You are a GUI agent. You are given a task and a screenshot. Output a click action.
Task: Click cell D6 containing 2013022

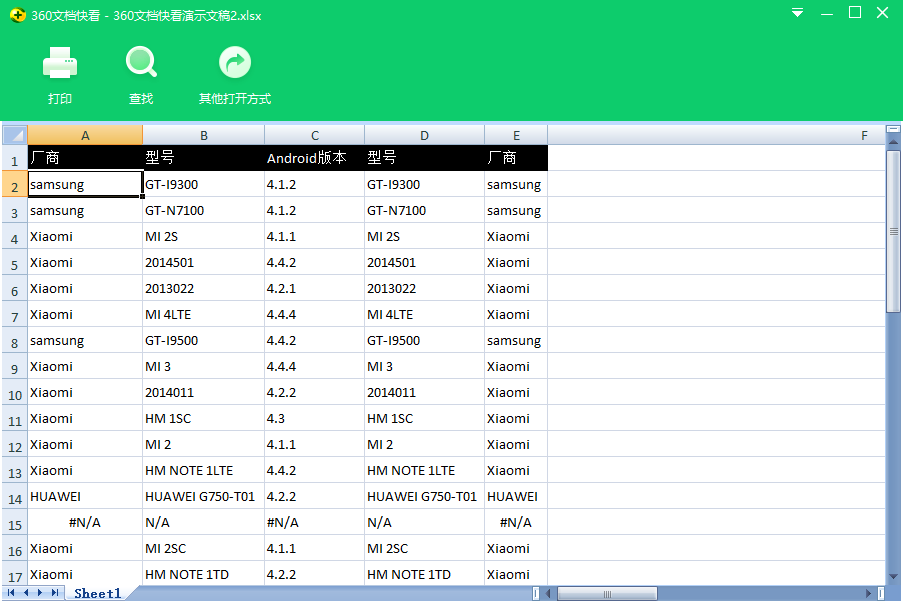[x=424, y=288]
